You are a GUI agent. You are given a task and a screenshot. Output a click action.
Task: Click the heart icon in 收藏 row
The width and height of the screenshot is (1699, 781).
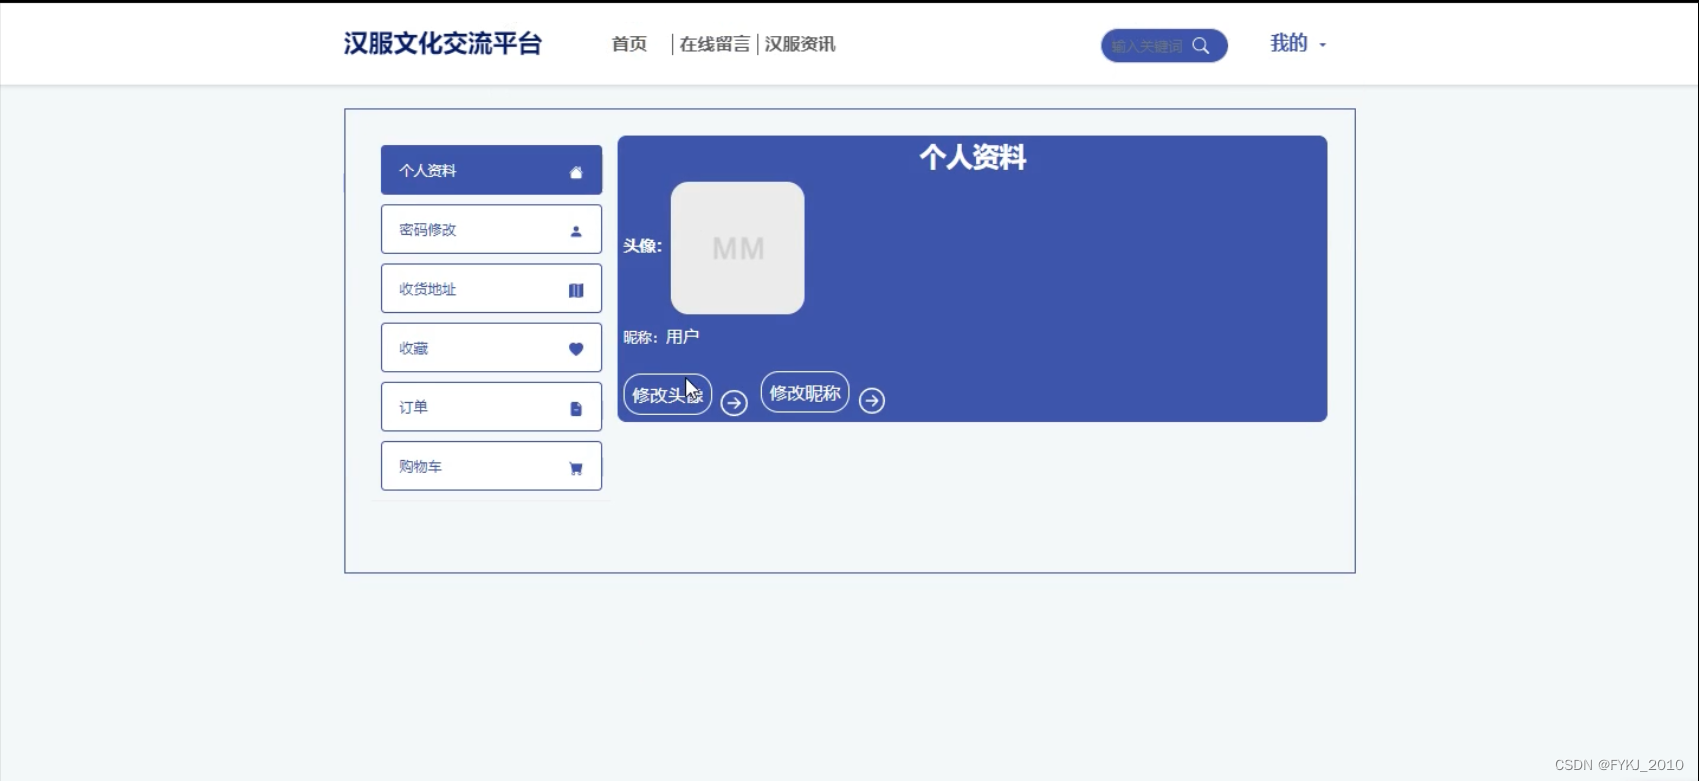[x=576, y=349]
